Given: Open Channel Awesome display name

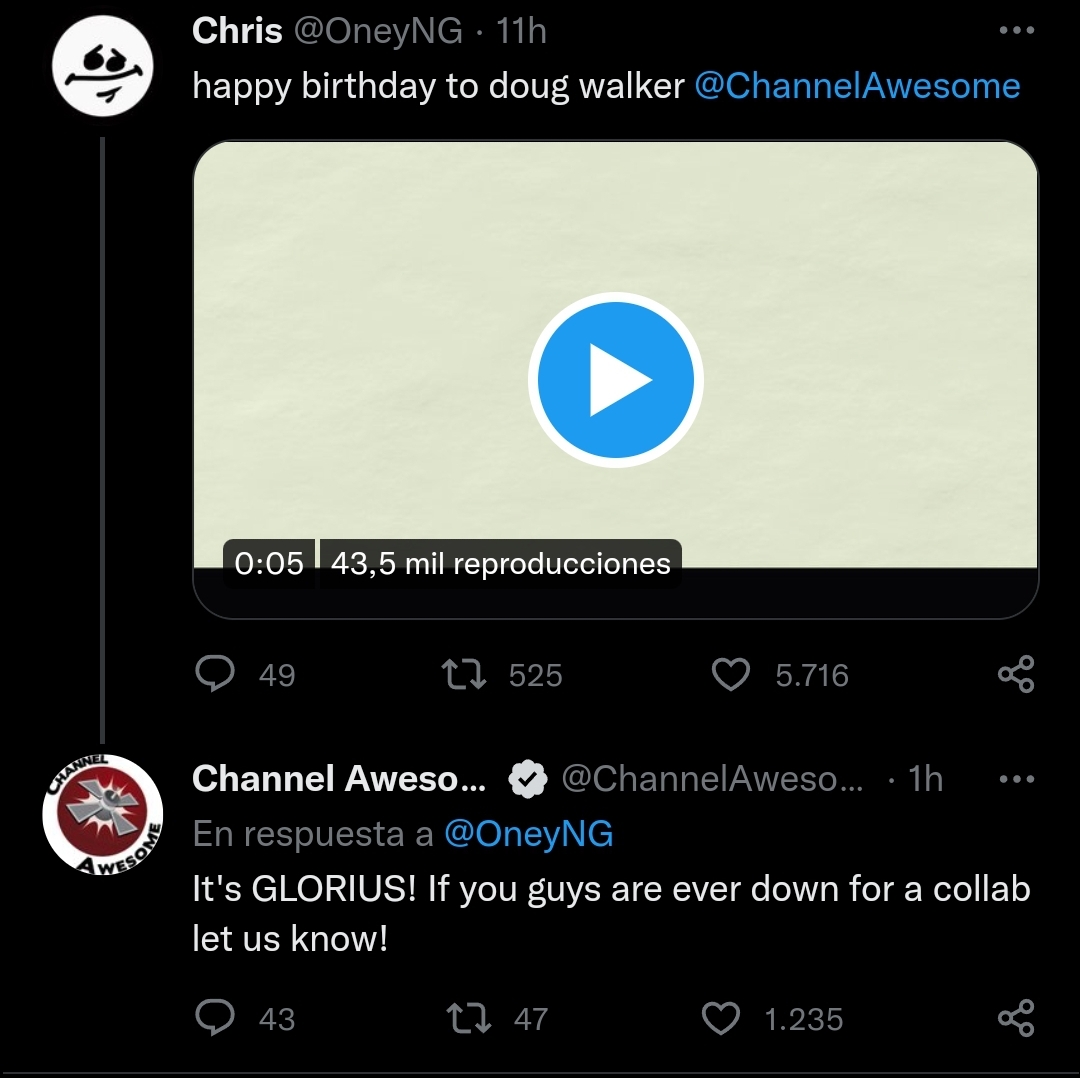Looking at the screenshot, I should [x=339, y=778].
